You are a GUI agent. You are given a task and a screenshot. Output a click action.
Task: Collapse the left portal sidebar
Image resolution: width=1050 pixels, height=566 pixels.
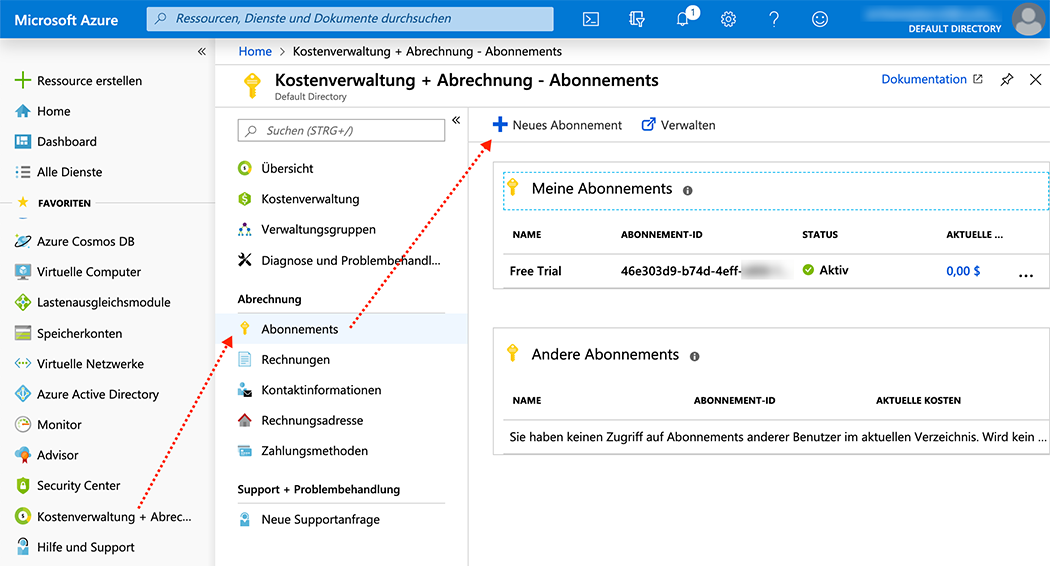point(202,52)
